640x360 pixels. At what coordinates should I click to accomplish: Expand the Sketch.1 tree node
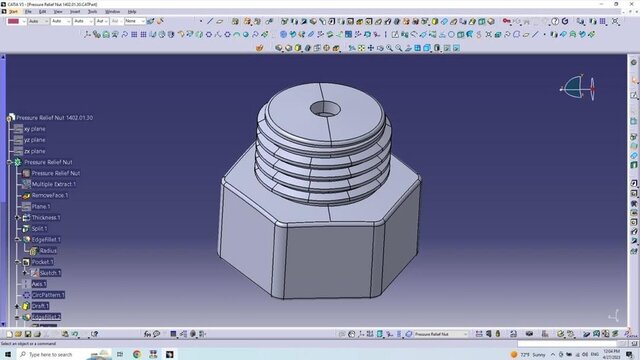[25, 273]
